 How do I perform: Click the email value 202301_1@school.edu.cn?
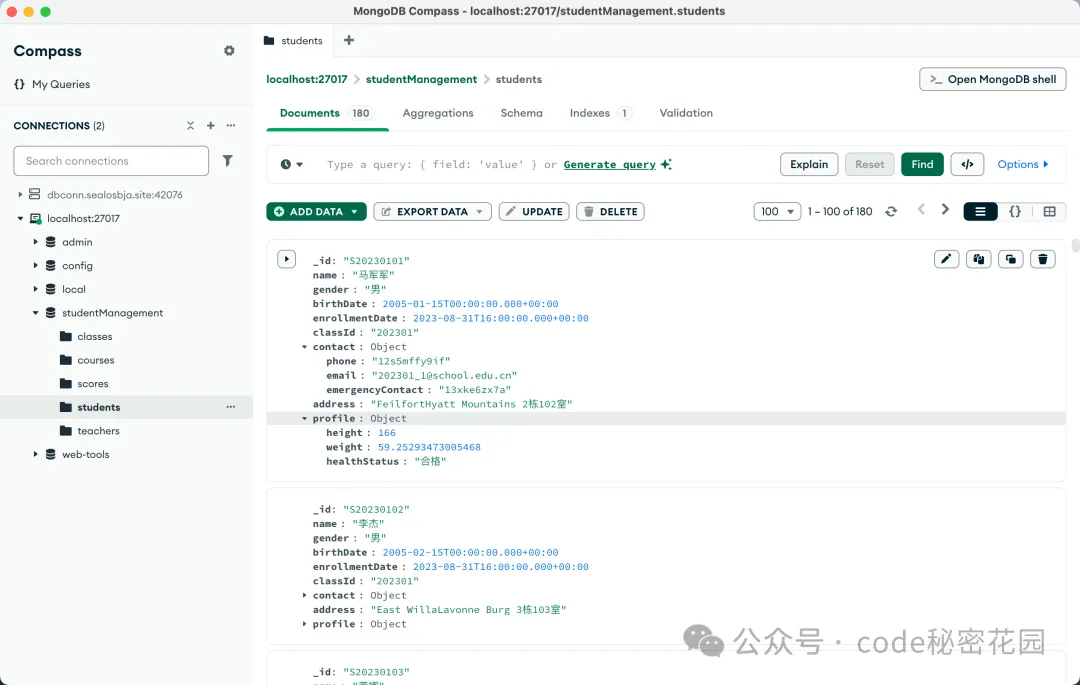(x=444, y=375)
